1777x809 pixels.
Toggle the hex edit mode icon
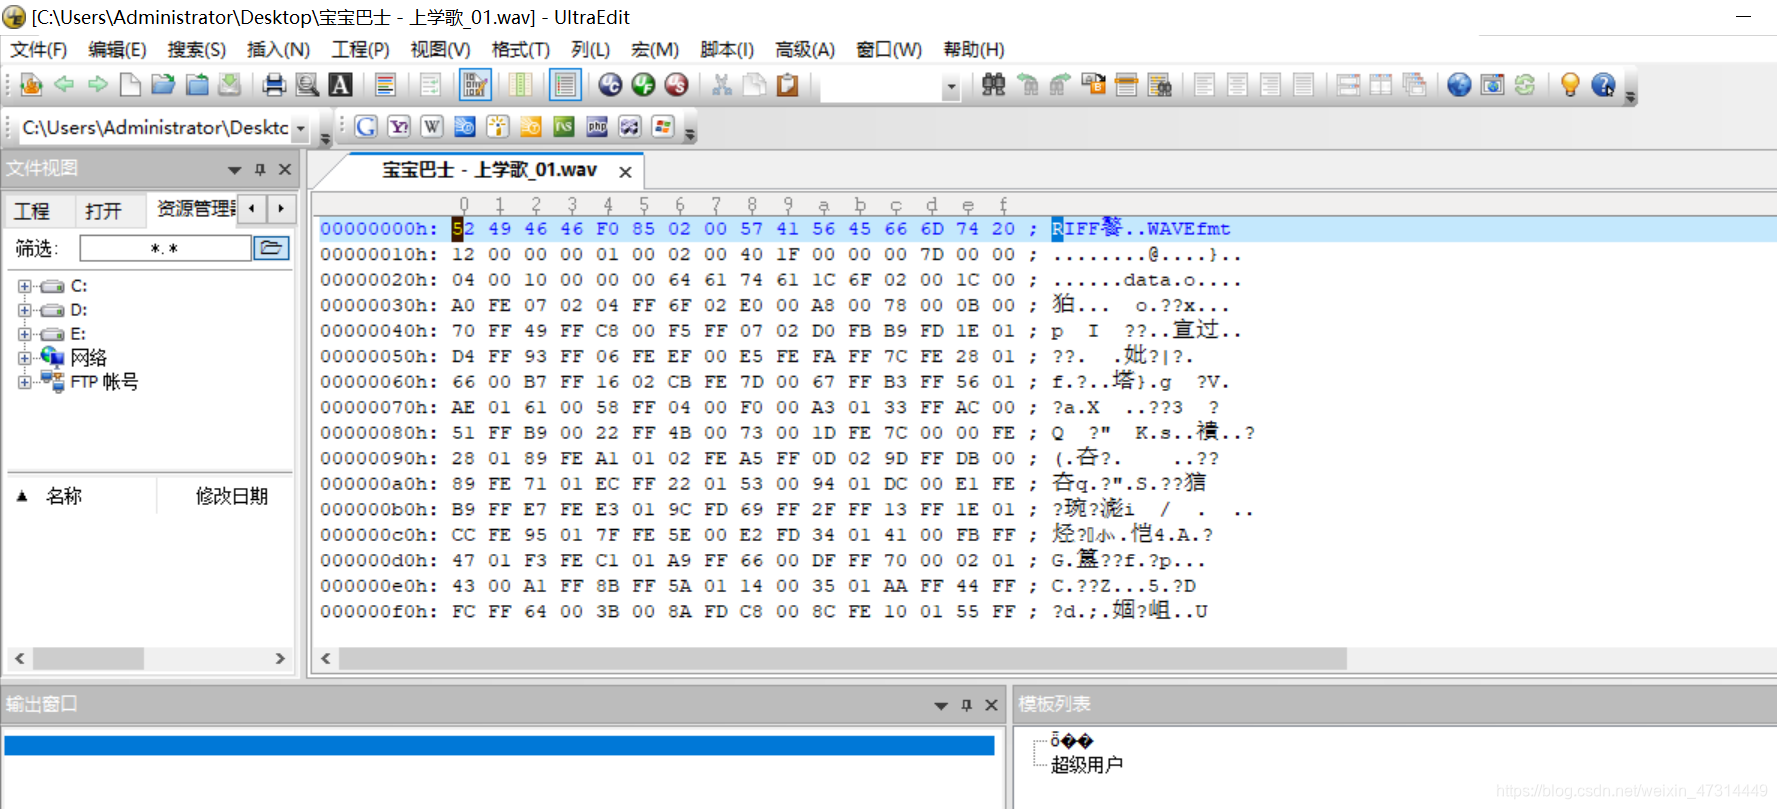(475, 85)
